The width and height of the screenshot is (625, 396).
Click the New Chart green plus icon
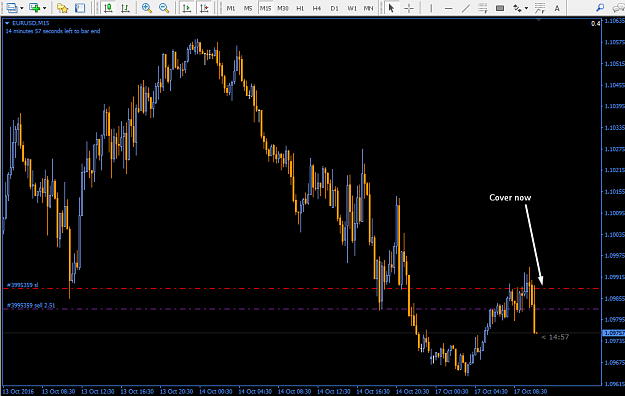35,8
